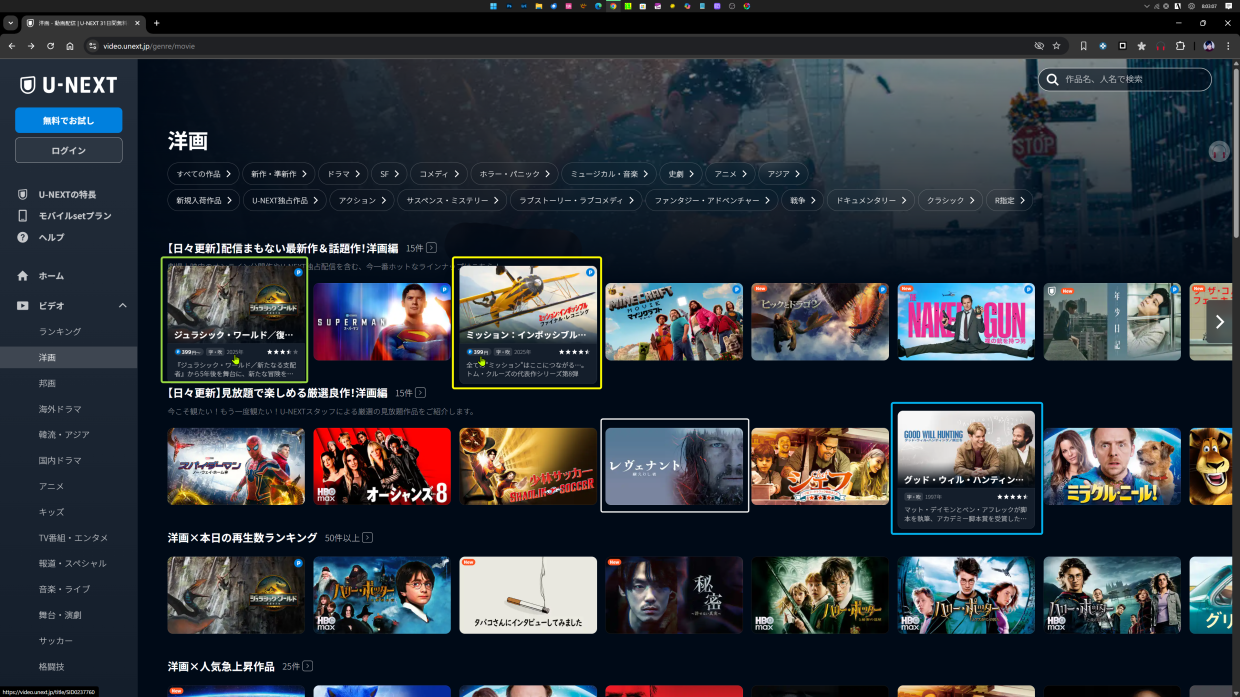Select the ホラー・パニック genre chip
The image size is (1240, 697).
[x=512, y=173]
